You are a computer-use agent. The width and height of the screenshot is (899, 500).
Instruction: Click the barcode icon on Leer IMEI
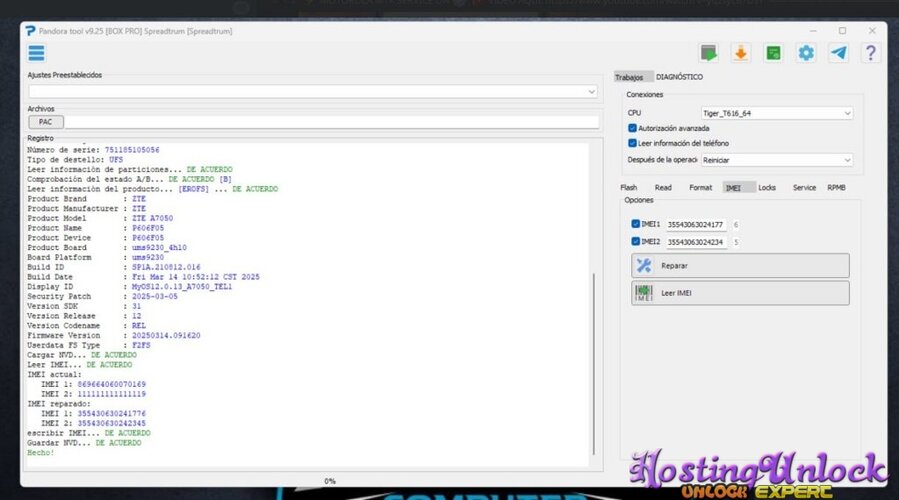tap(644, 293)
